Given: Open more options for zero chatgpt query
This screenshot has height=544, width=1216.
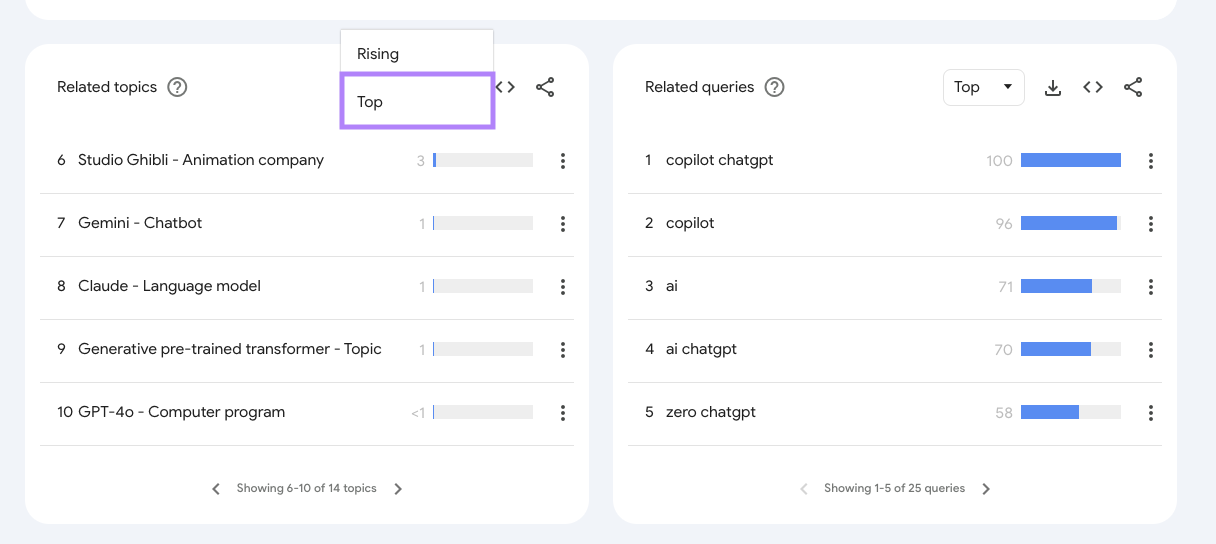Looking at the screenshot, I should [1151, 413].
